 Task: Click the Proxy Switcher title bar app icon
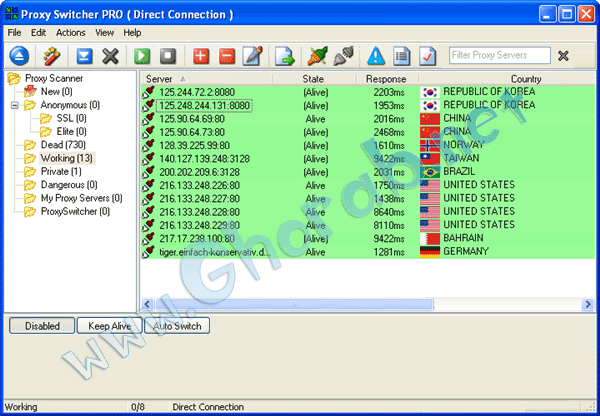(11, 14)
